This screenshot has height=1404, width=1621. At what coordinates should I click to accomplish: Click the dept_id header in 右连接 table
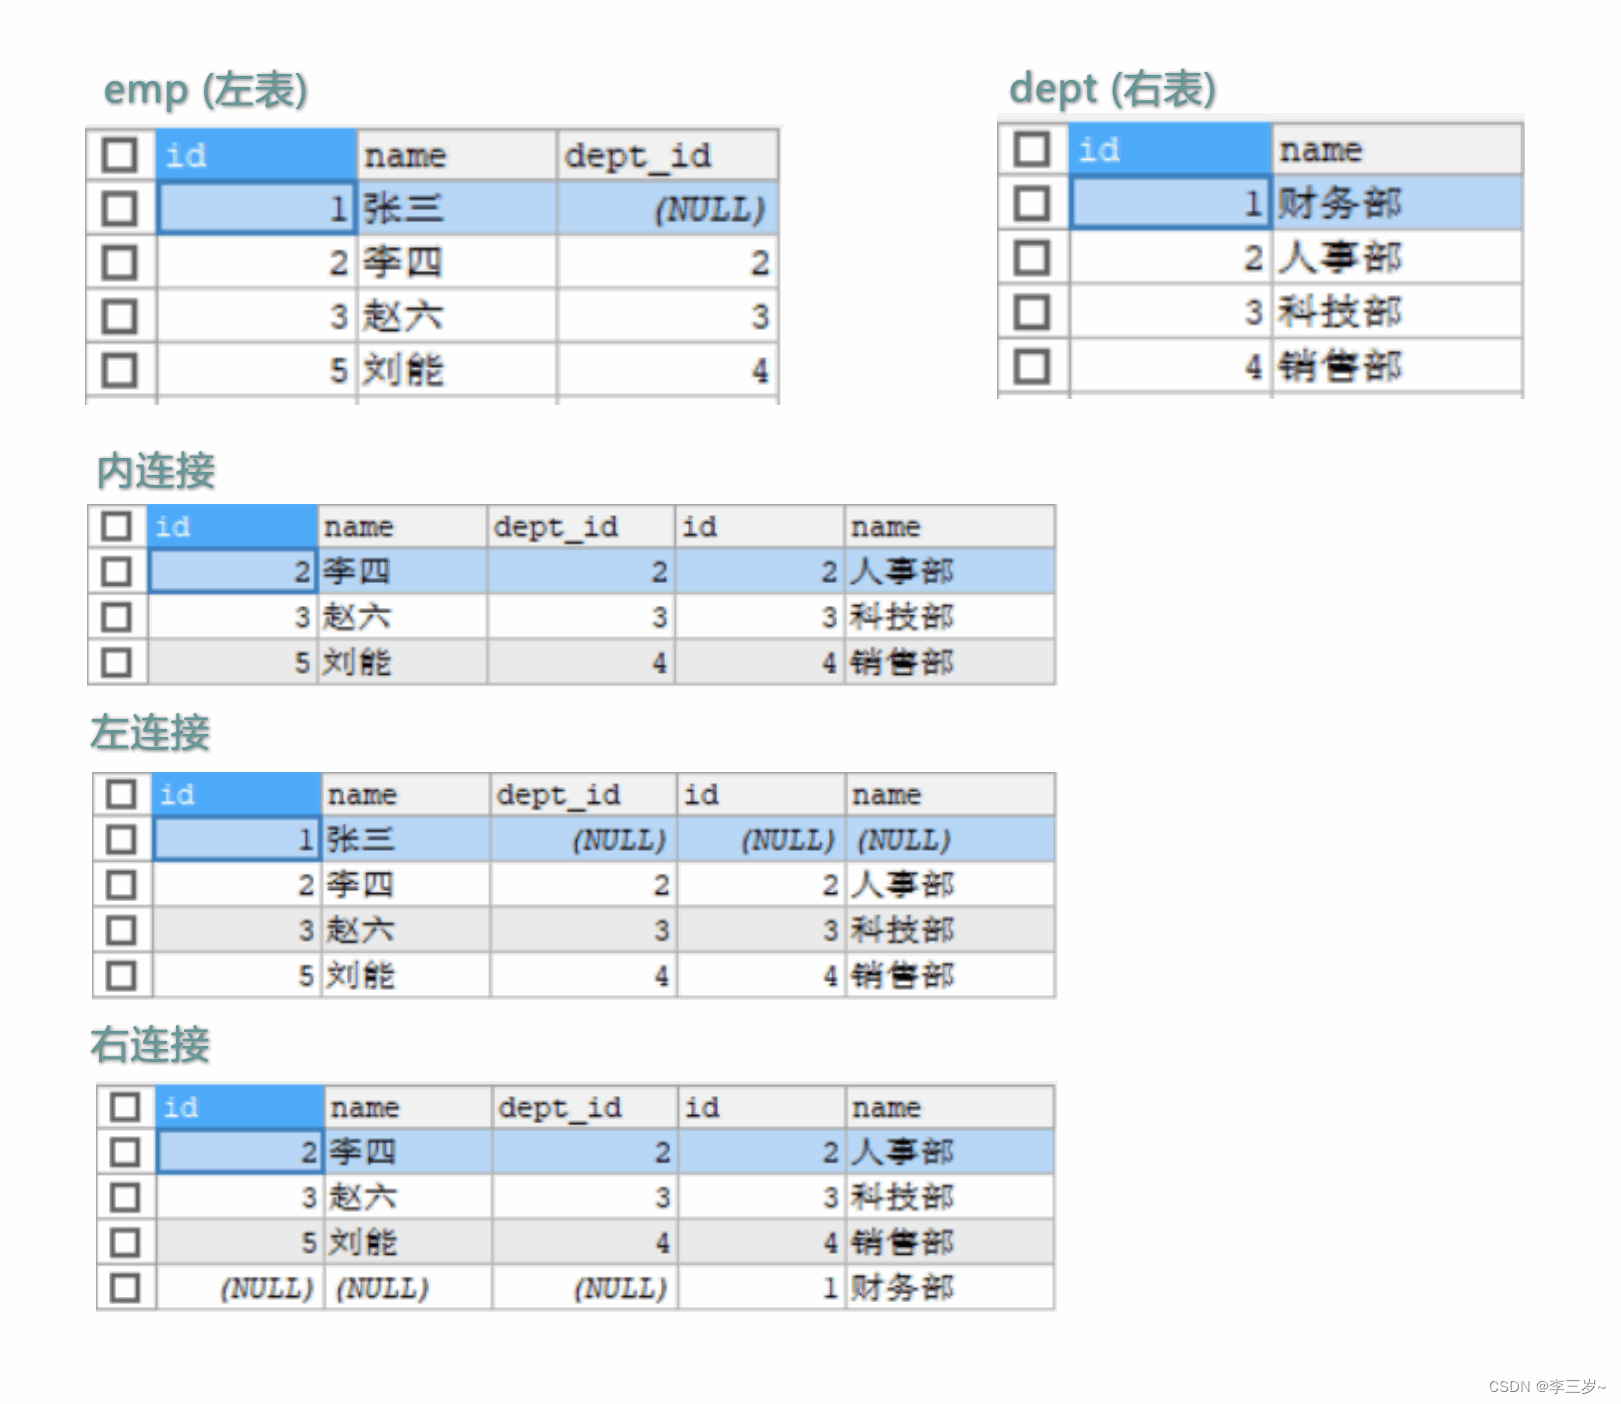(x=584, y=1107)
